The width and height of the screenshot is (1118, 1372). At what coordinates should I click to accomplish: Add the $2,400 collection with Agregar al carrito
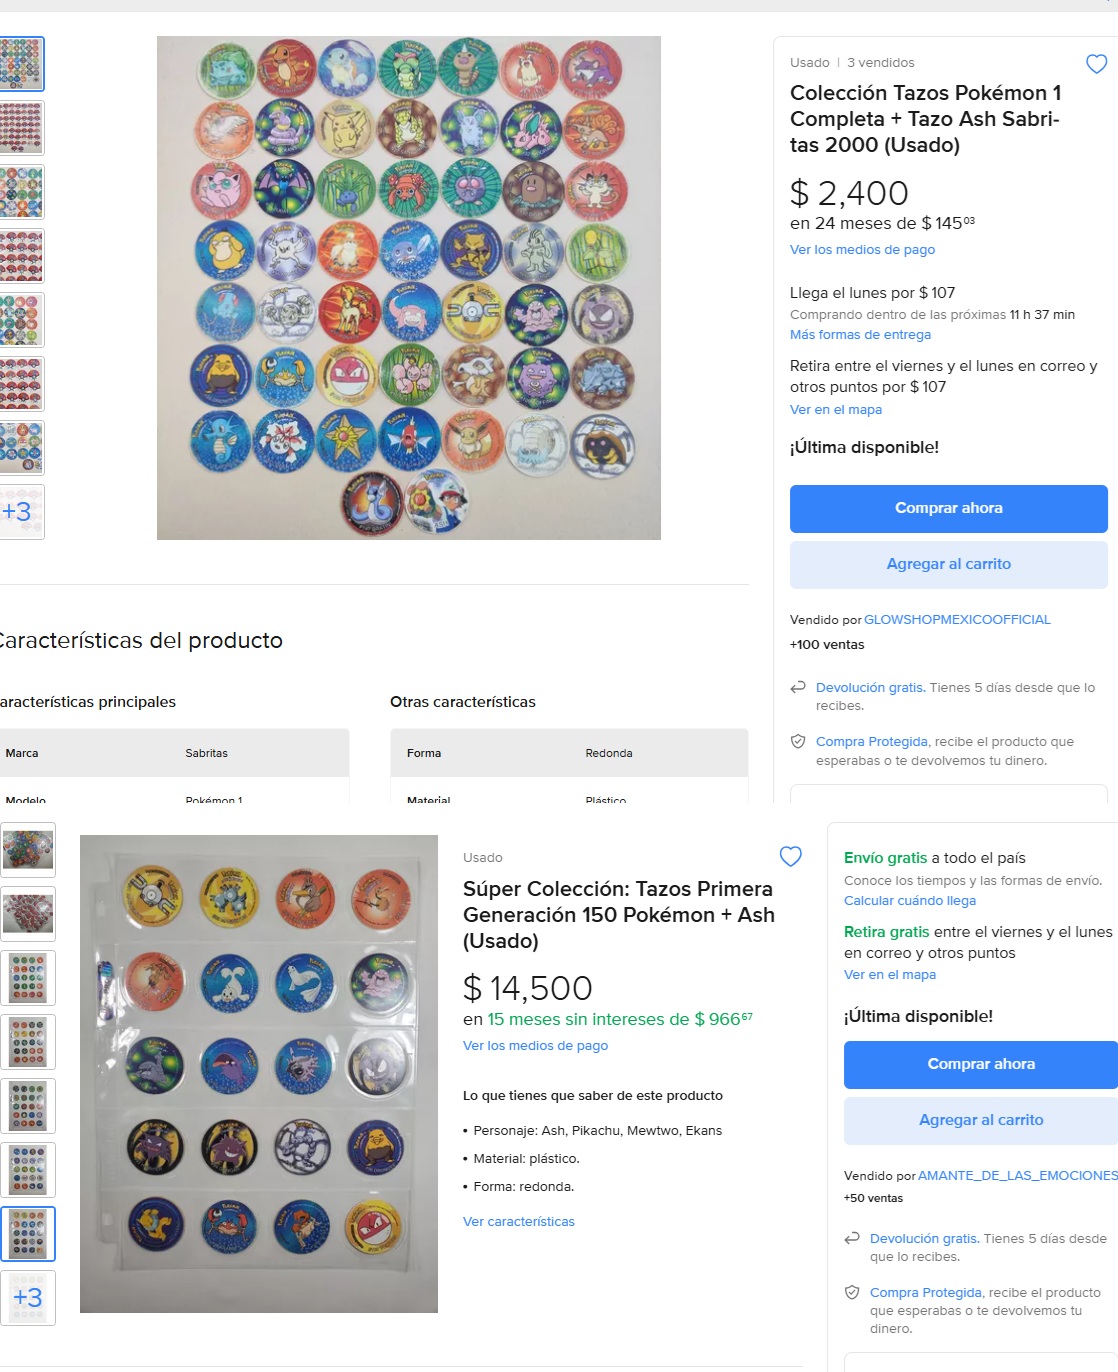click(x=948, y=564)
